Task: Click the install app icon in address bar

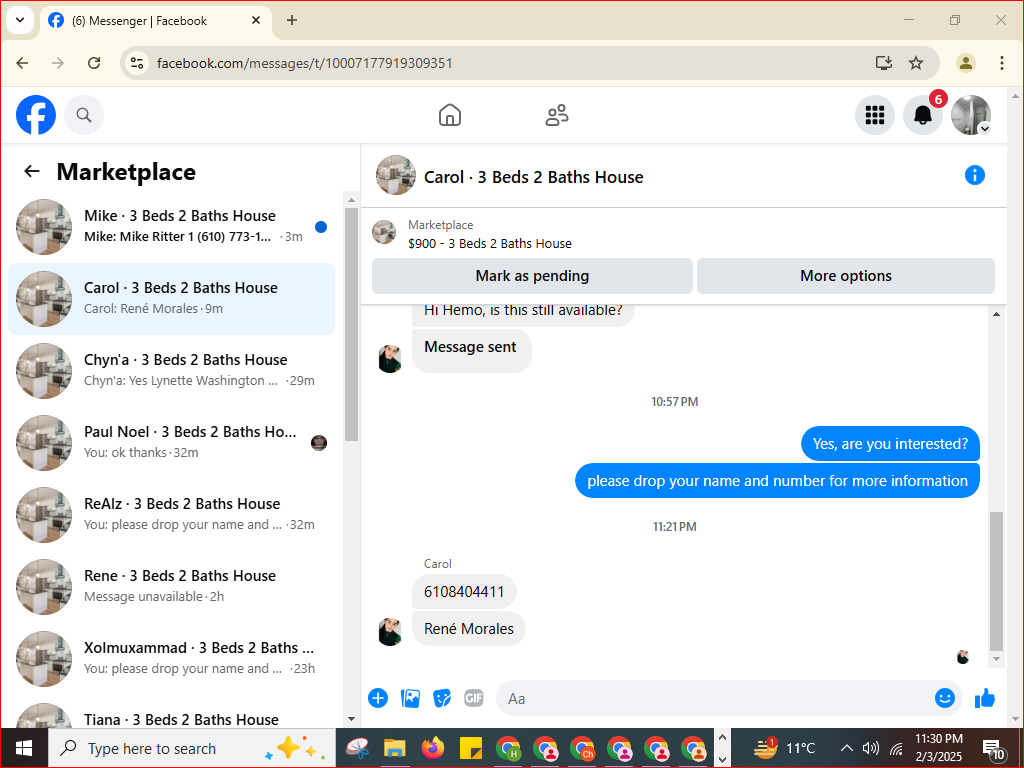Action: pyautogui.click(x=884, y=63)
